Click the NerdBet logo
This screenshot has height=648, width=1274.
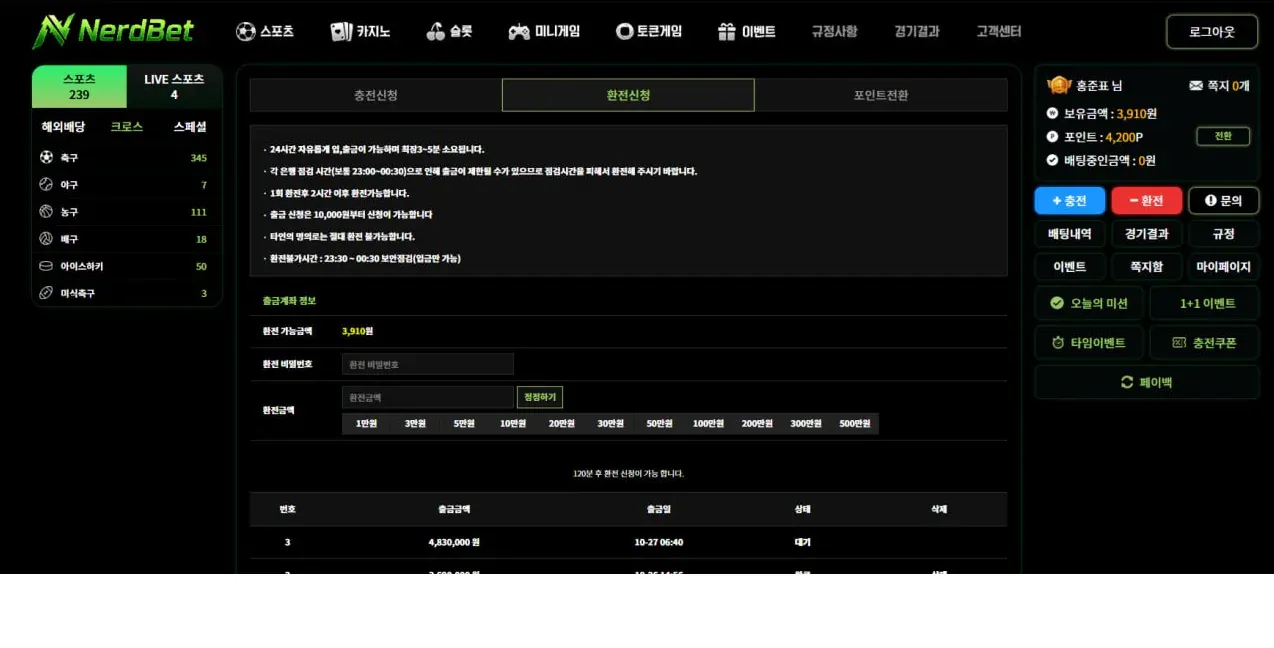click(113, 31)
